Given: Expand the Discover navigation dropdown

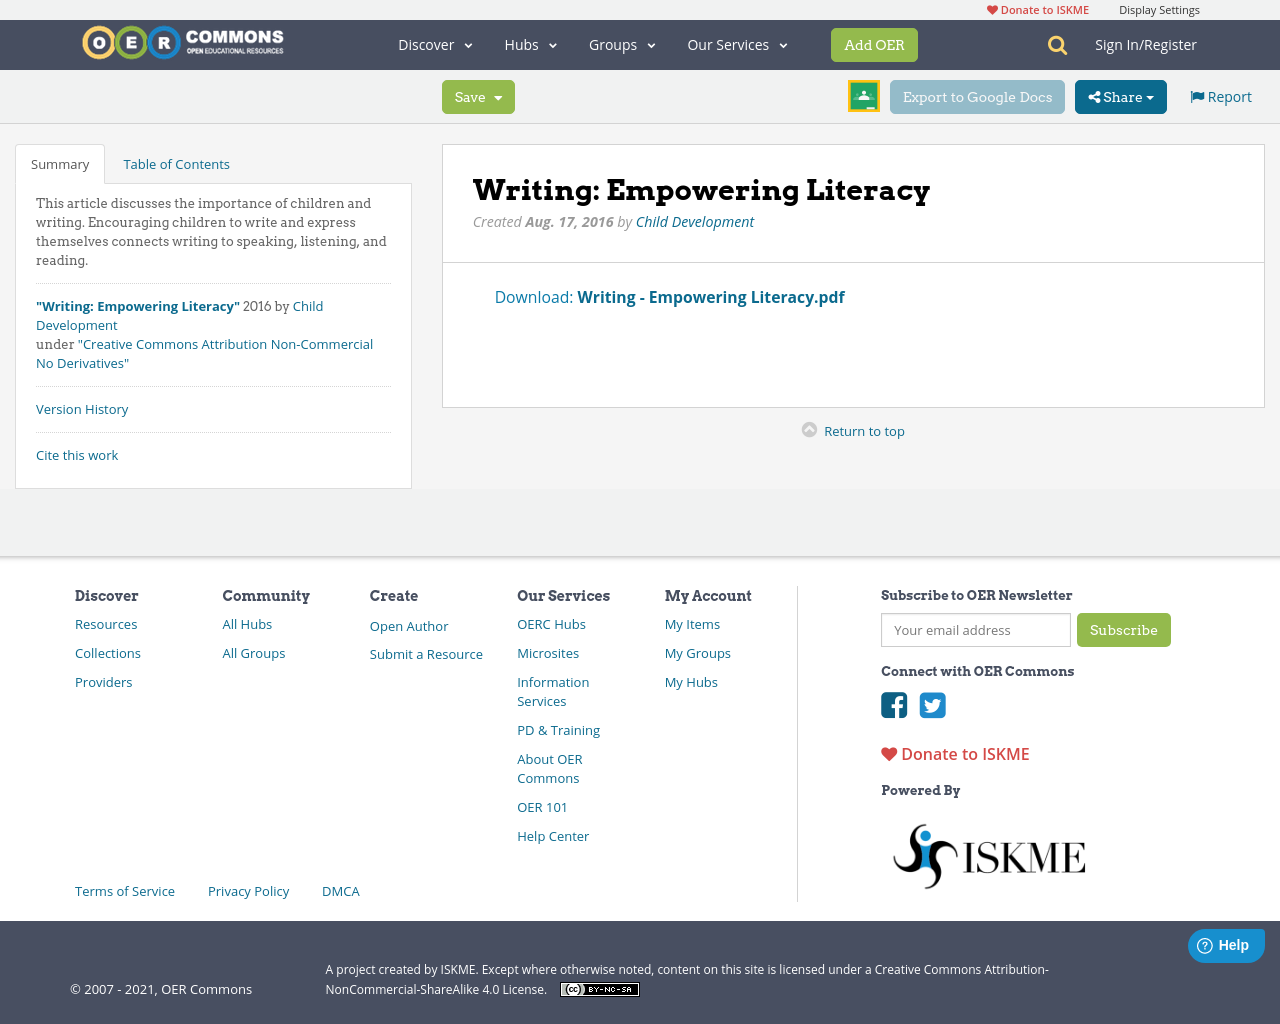Looking at the screenshot, I should pos(434,44).
